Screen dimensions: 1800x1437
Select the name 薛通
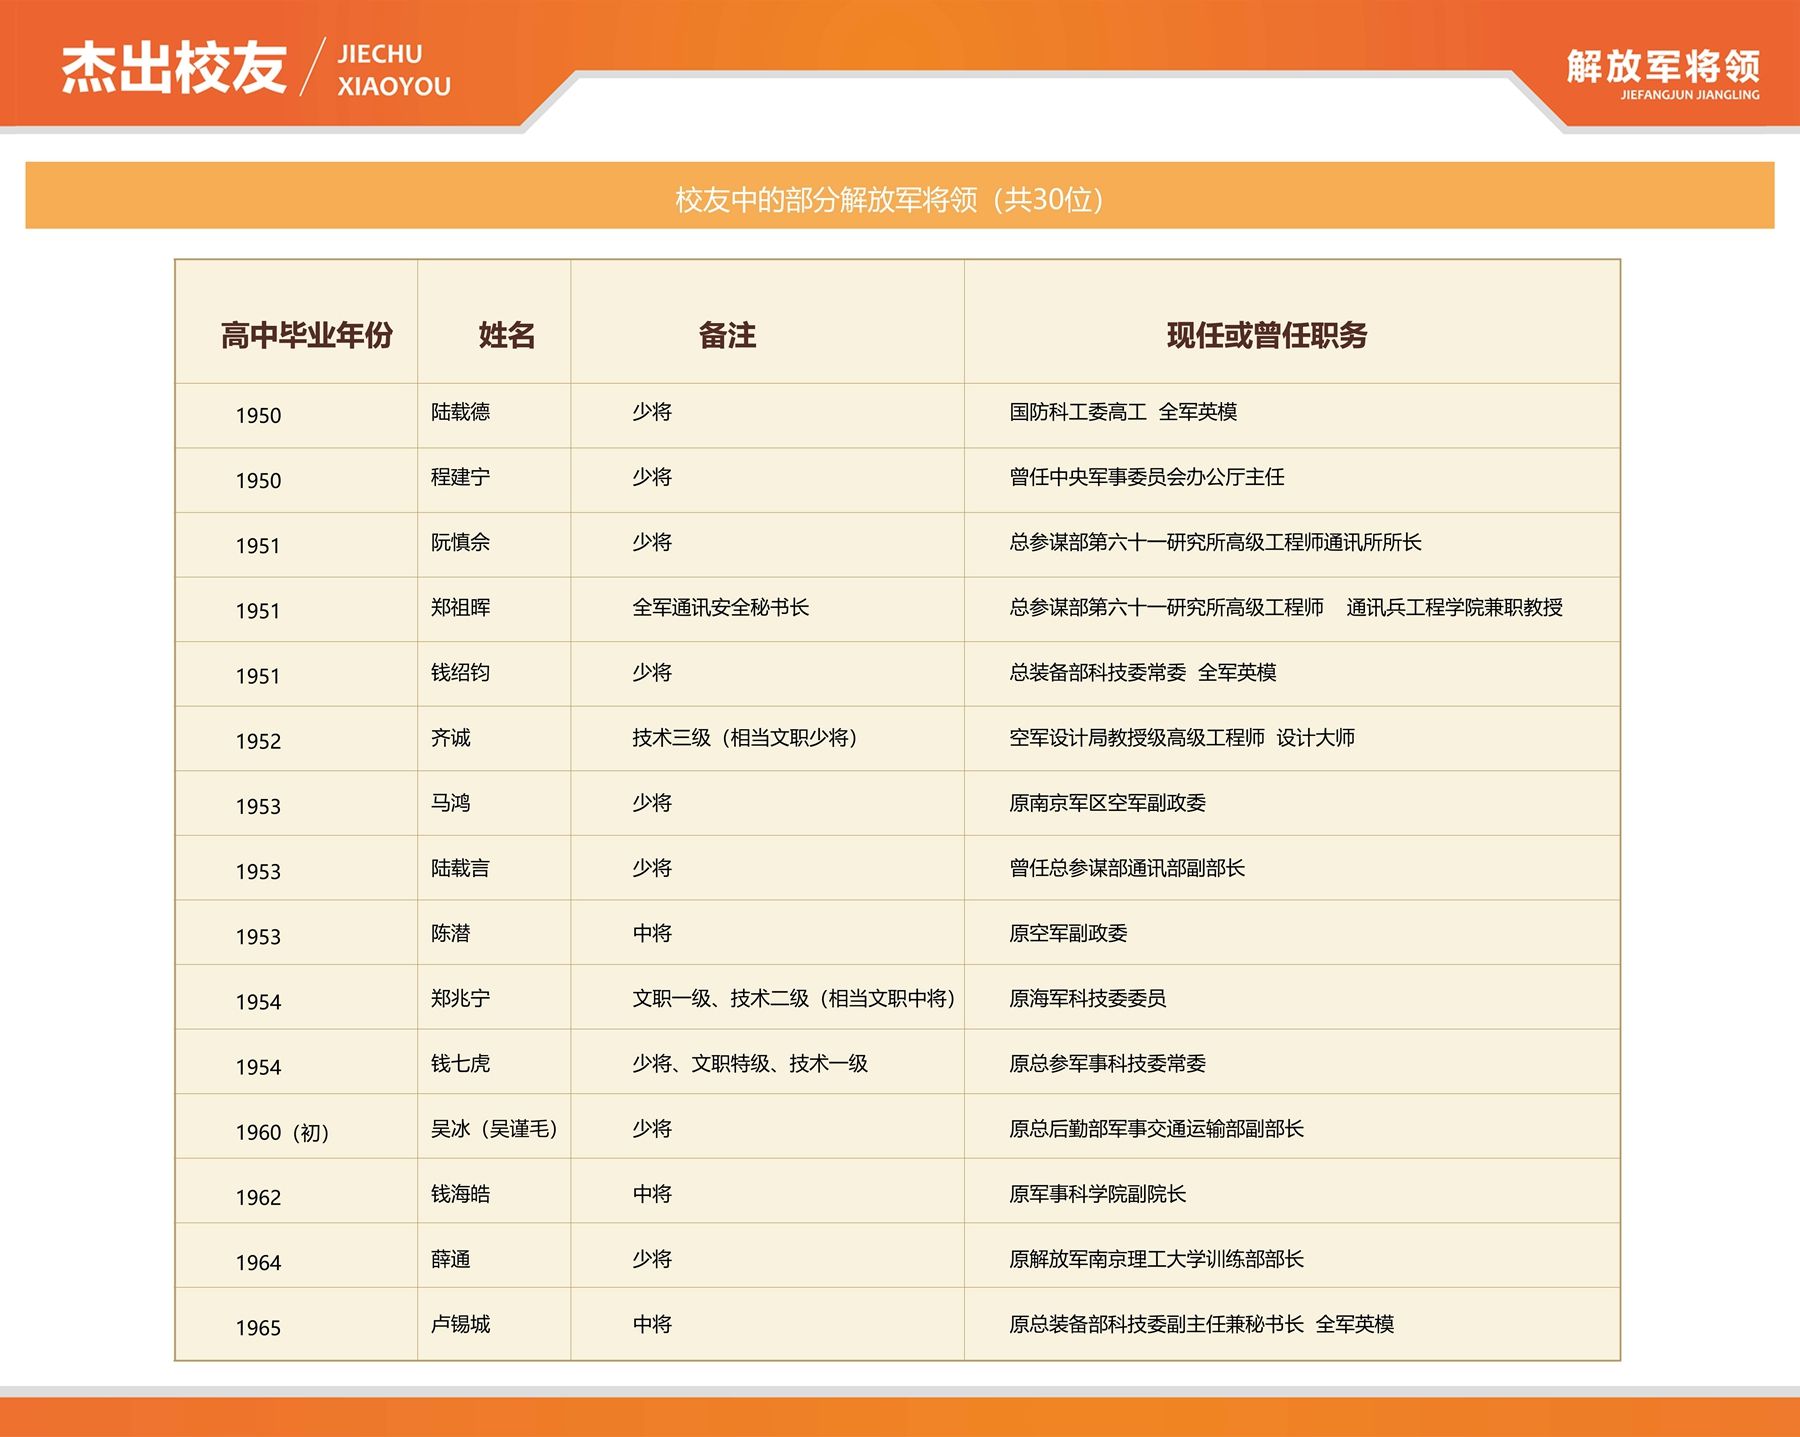pos(450,1259)
